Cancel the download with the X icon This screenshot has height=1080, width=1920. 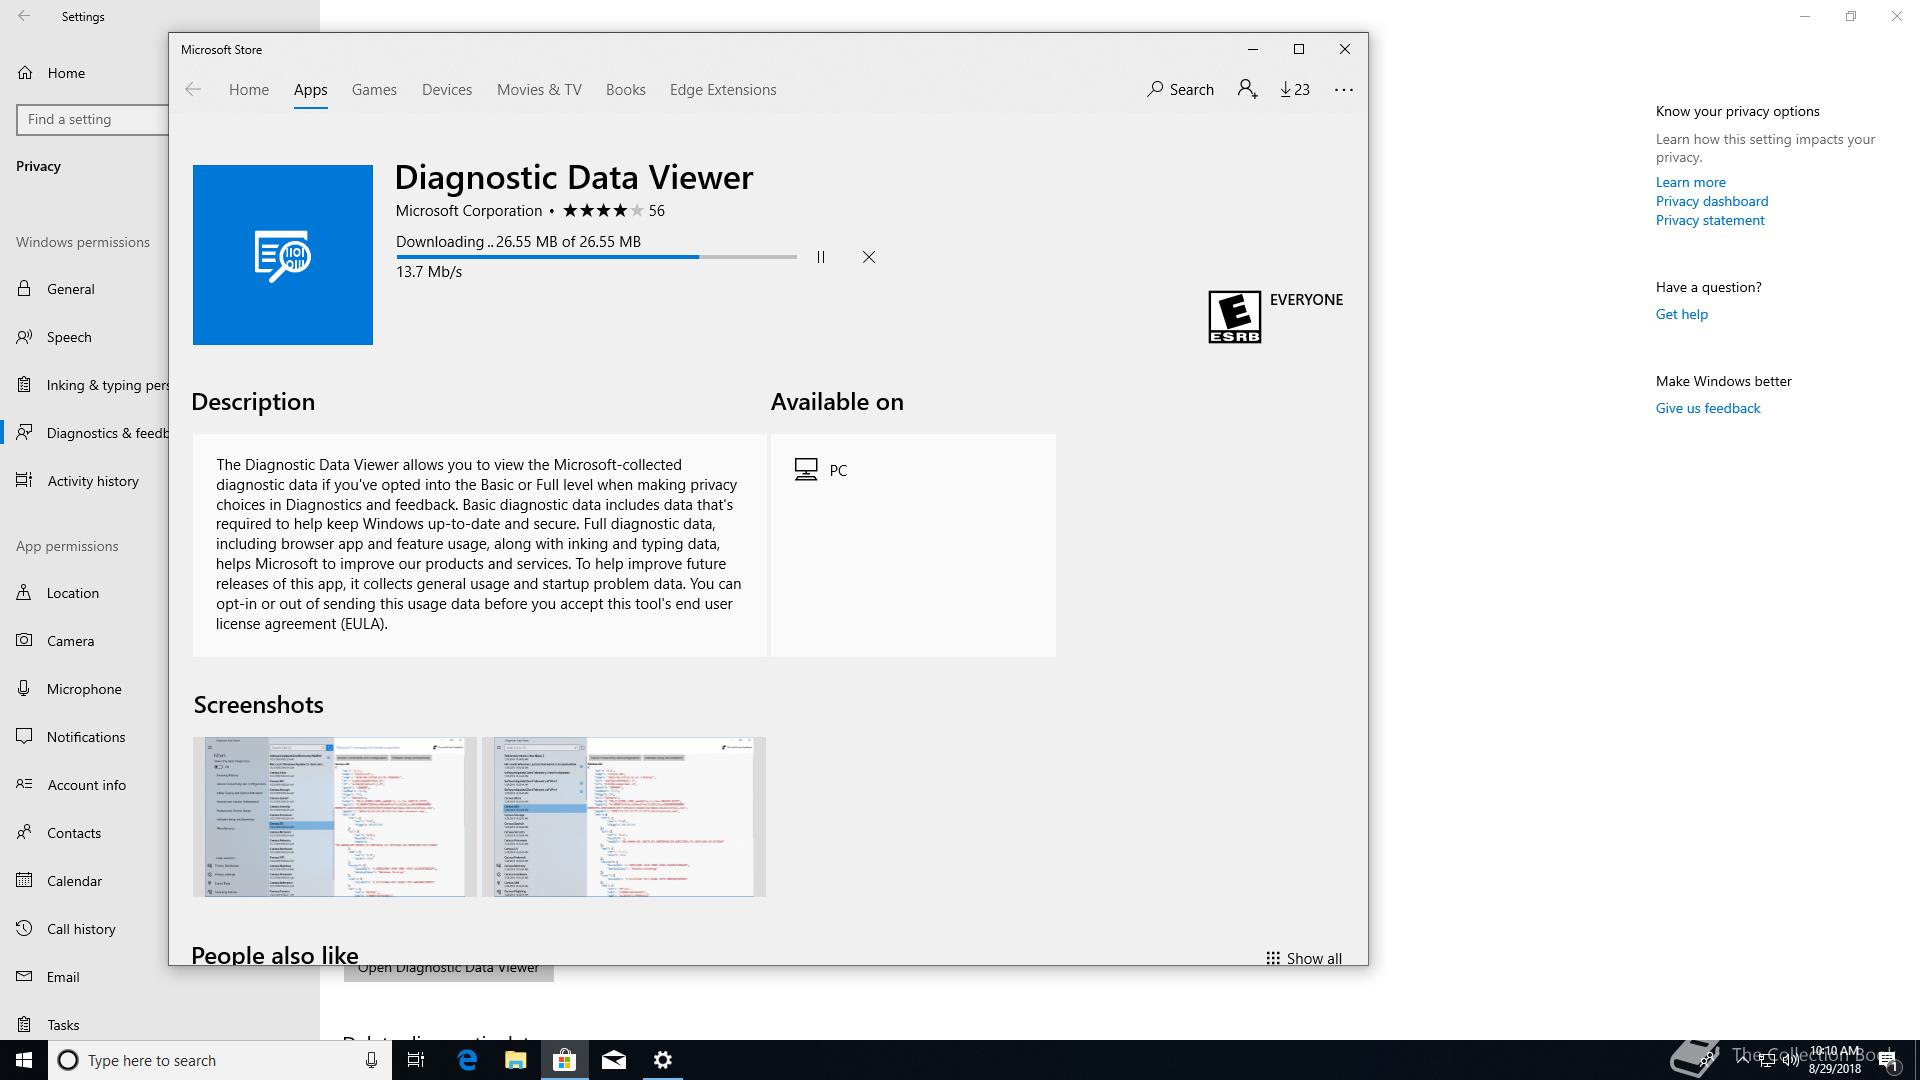coord(869,257)
